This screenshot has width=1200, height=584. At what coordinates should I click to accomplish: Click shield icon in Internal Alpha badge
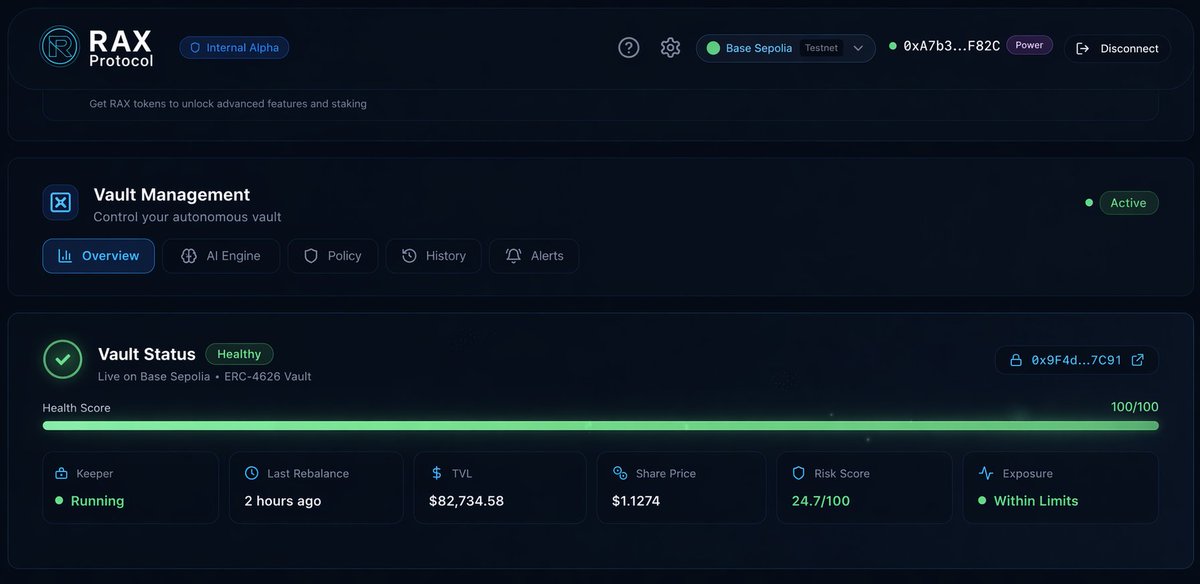(195, 47)
